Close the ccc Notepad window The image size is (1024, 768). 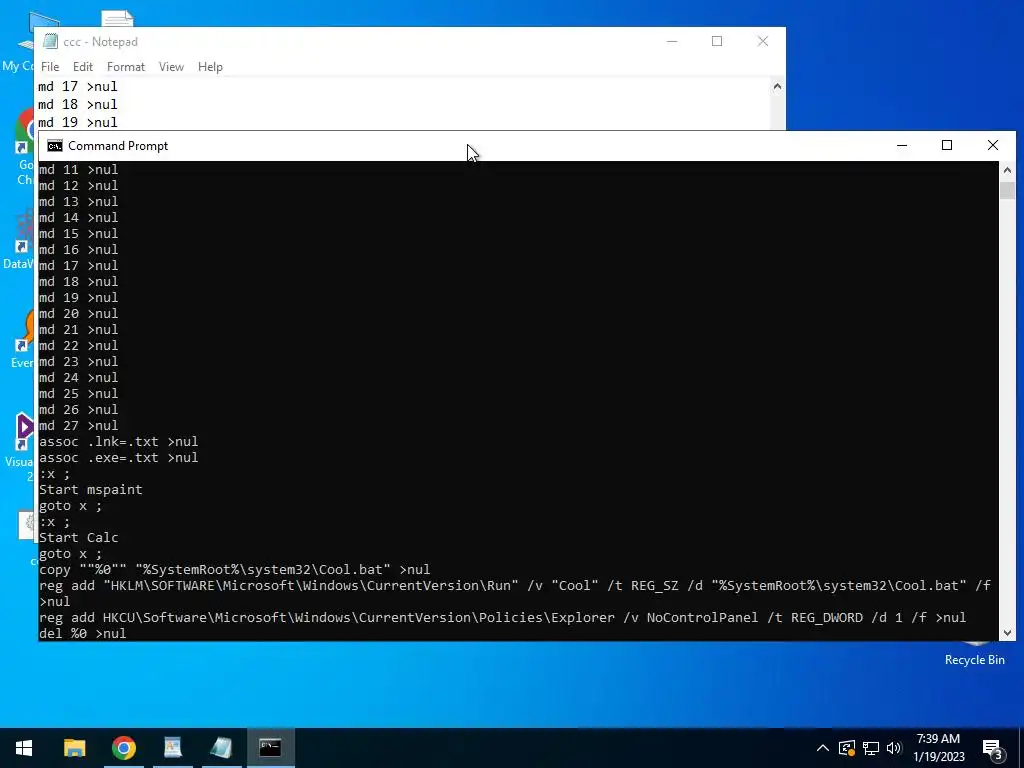click(763, 41)
